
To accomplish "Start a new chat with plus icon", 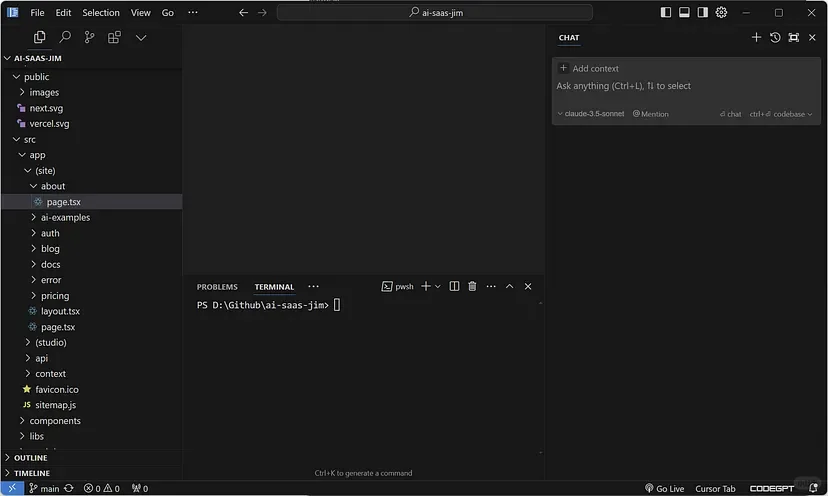I will click(x=756, y=37).
